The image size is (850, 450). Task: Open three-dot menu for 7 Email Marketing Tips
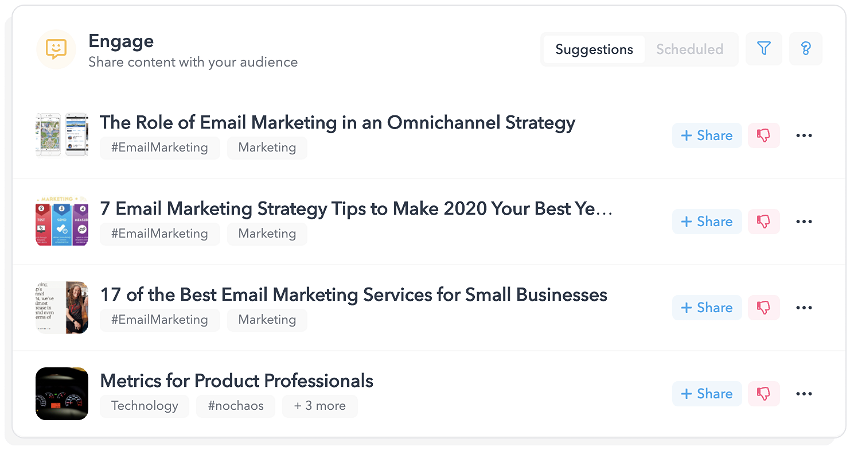click(804, 222)
